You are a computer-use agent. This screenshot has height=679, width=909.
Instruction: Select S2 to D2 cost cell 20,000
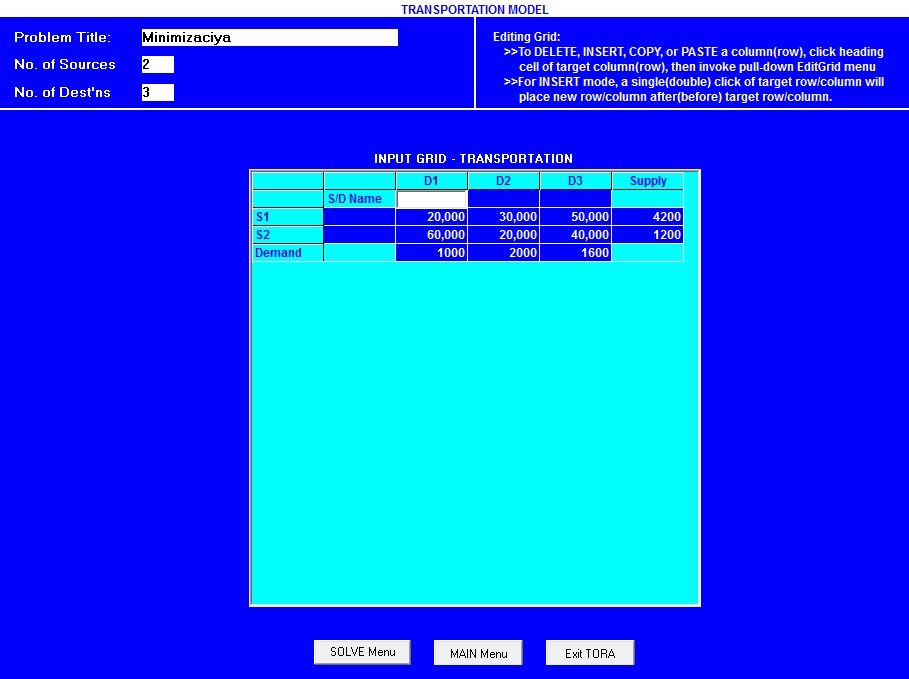[x=503, y=235]
